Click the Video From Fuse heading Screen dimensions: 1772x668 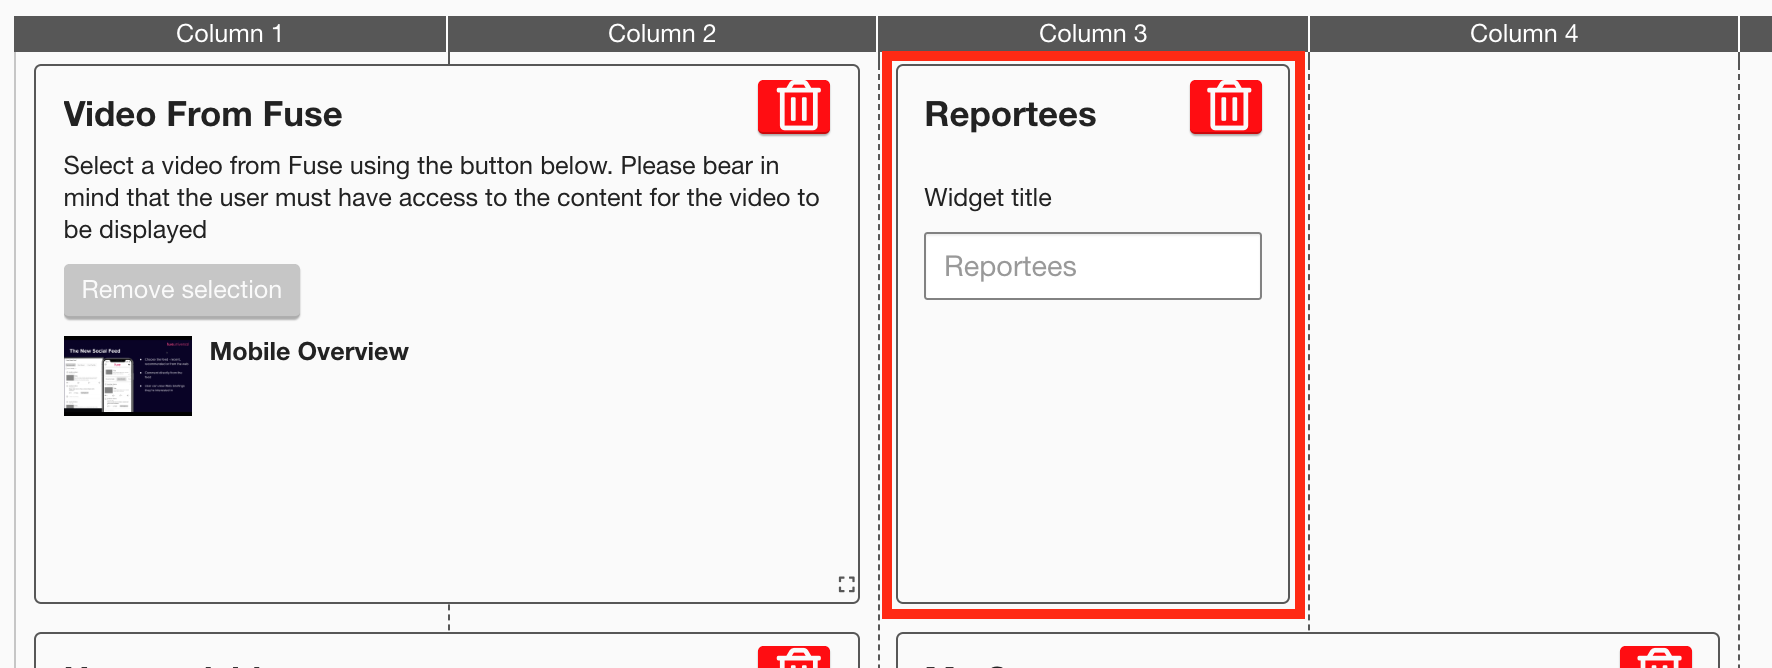point(203,115)
